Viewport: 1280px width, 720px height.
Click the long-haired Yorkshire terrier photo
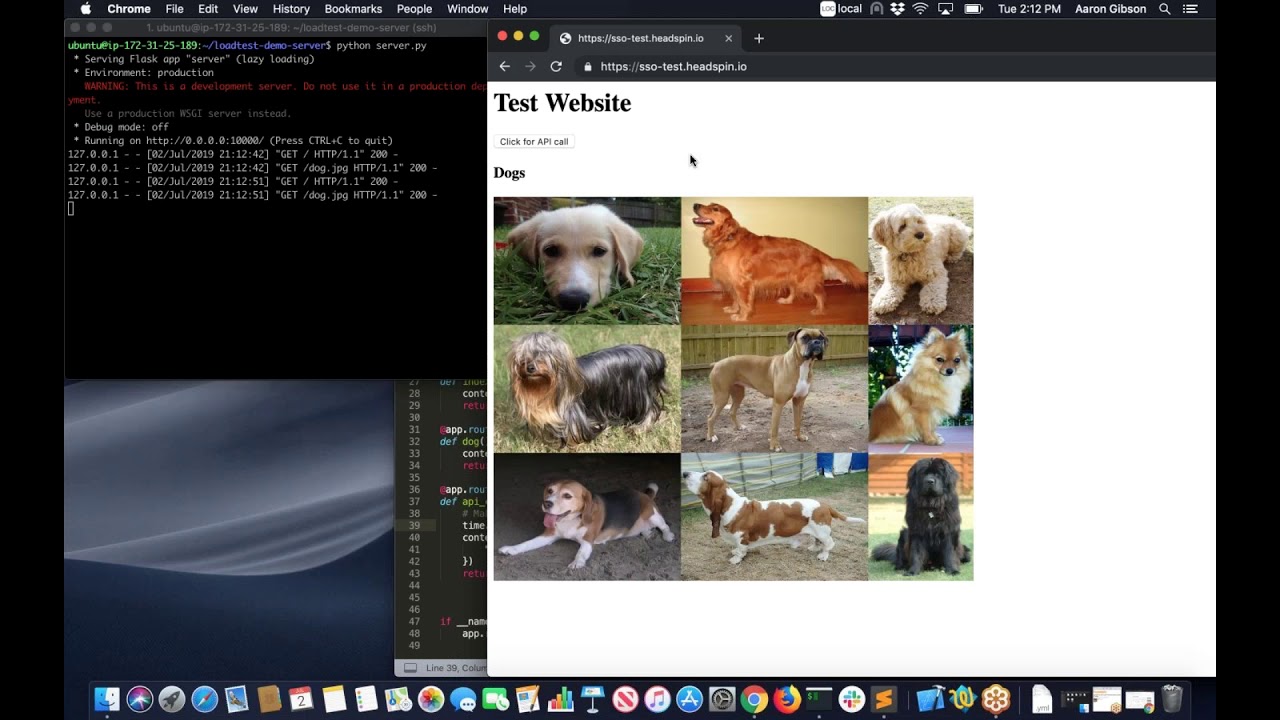pos(587,389)
